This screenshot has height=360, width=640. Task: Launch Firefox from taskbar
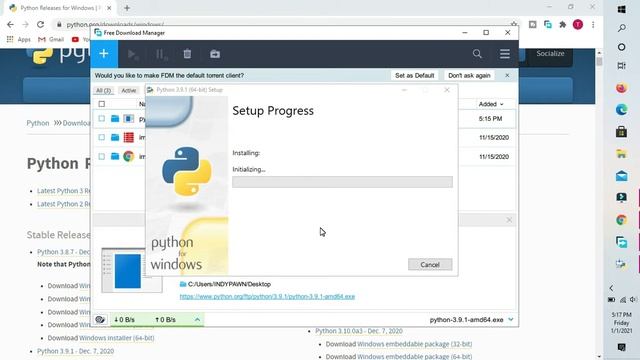pos(622,88)
